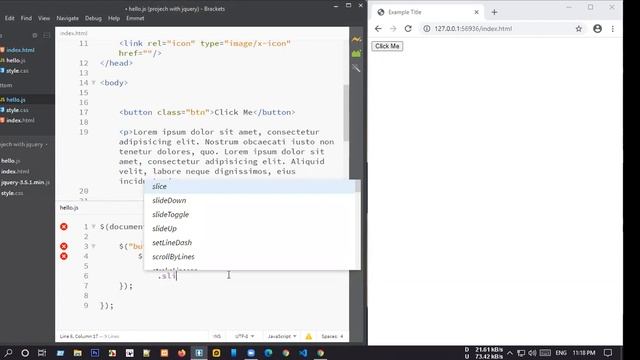
Task: Bookmark page with star icon
Action: (579, 29)
